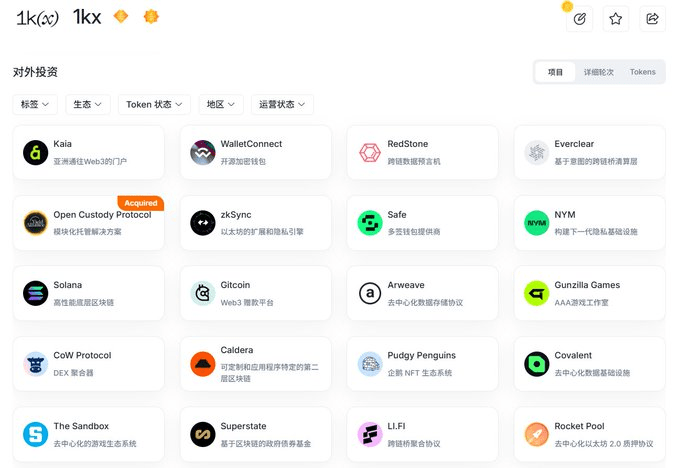Click the RedStone hexagon logo
The image size is (680, 468).
[x=369, y=153]
